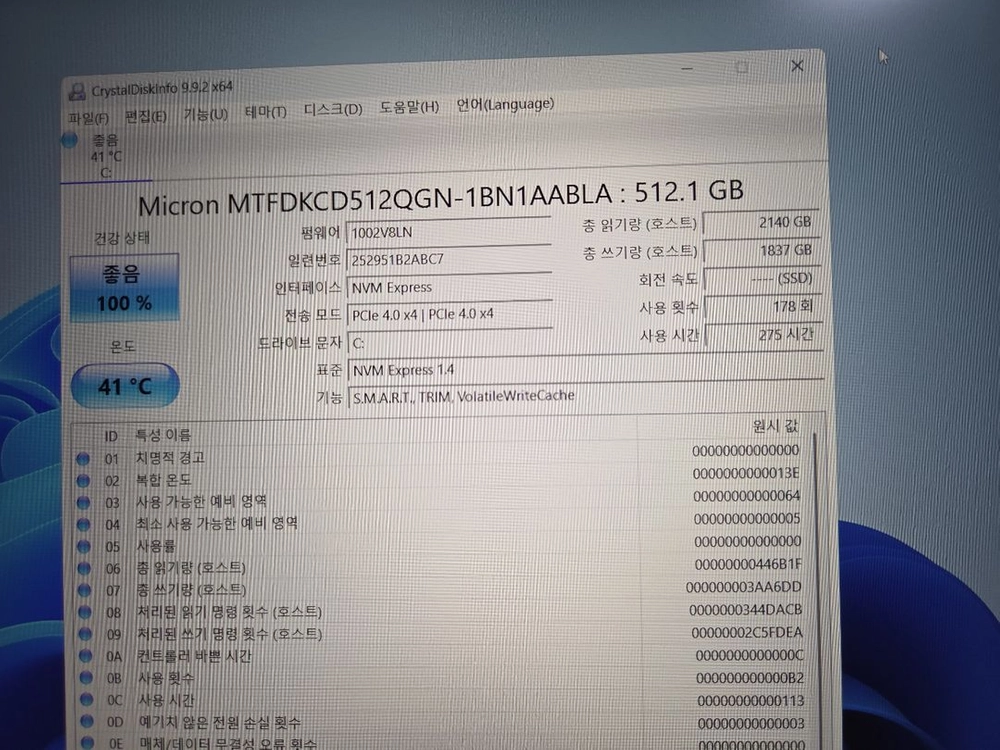This screenshot has height=750, width=1000.
Task: Click the CrystalDiskInfo app icon in title bar
Action: point(77,92)
